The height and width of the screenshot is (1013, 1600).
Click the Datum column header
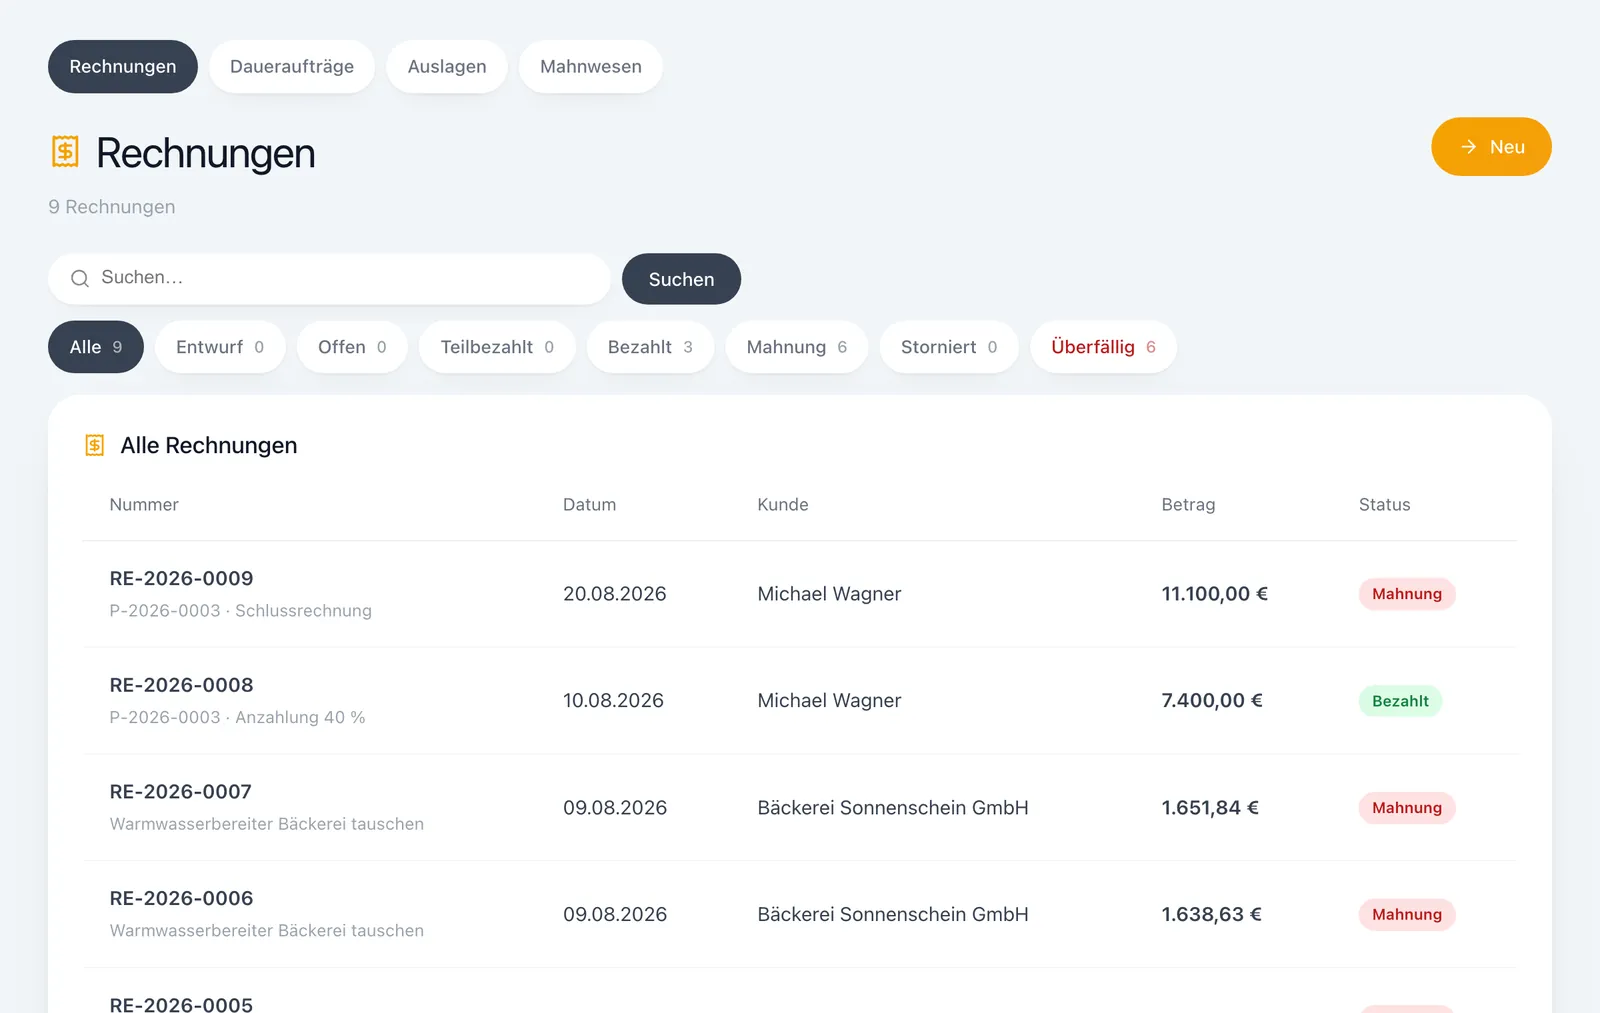589,505
